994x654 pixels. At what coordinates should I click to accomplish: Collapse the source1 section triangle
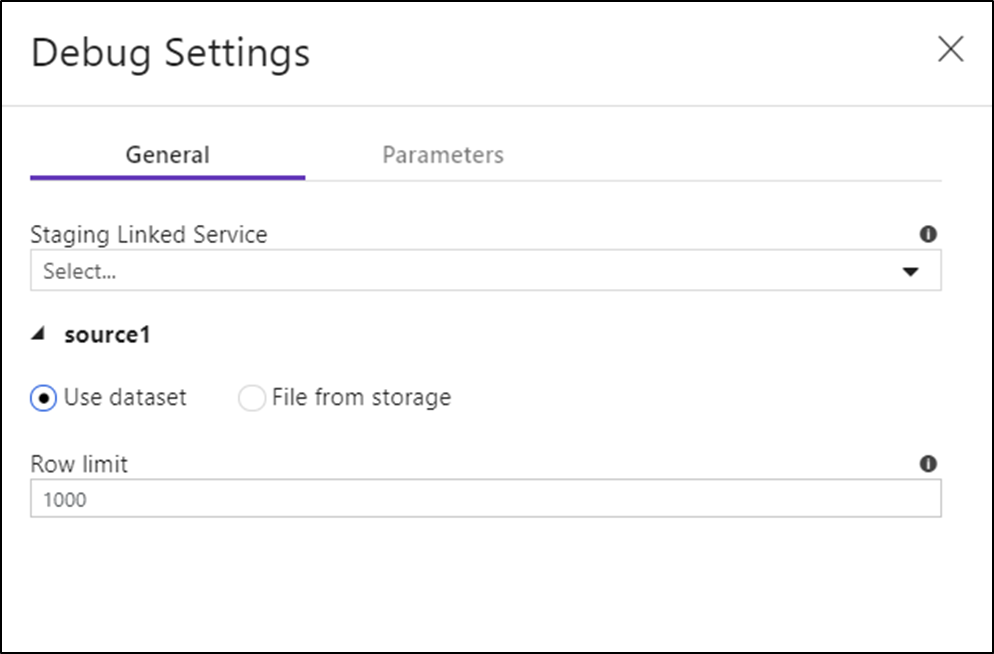click(x=38, y=336)
